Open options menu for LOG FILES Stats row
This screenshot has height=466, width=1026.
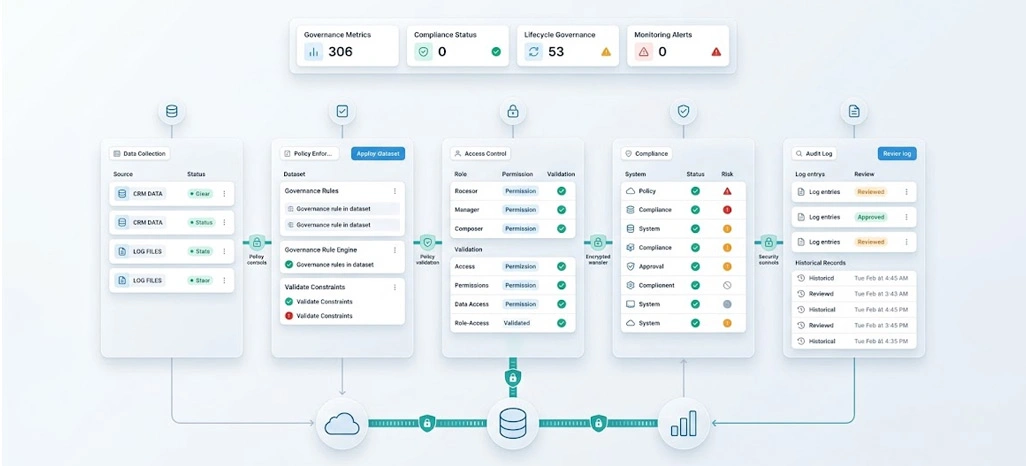(224, 251)
